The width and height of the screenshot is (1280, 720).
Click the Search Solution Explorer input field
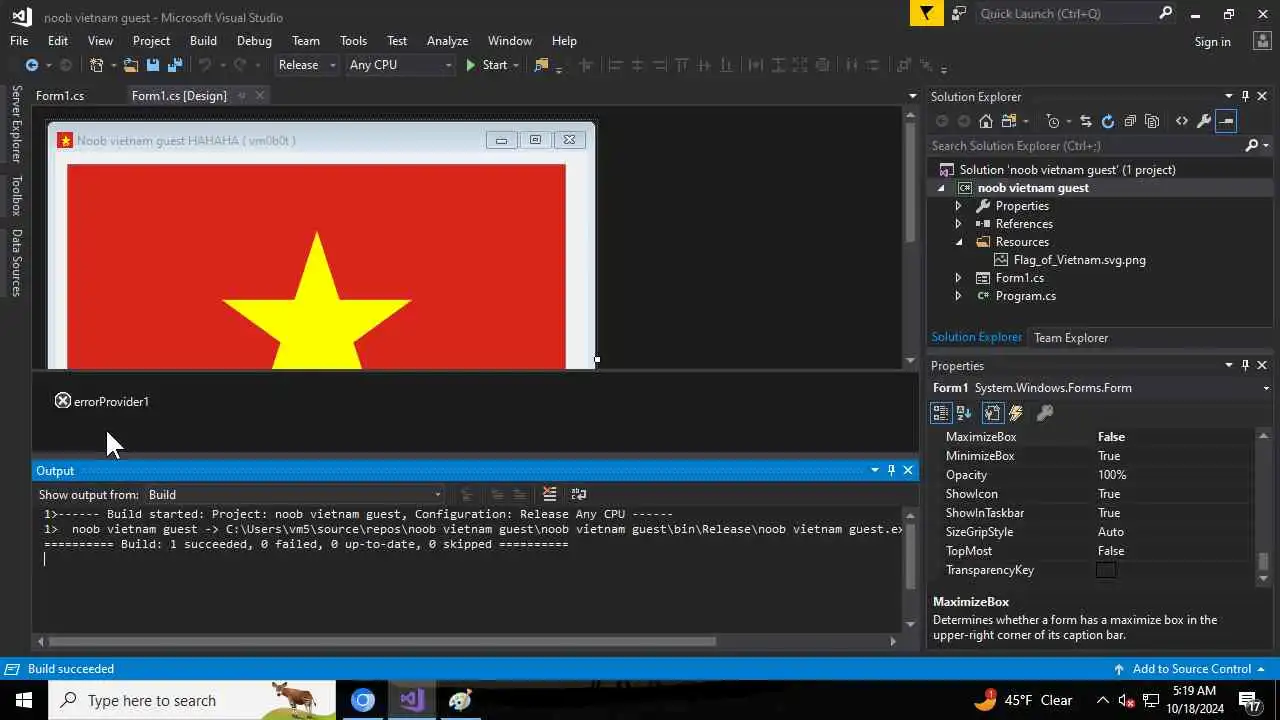tap(1085, 146)
